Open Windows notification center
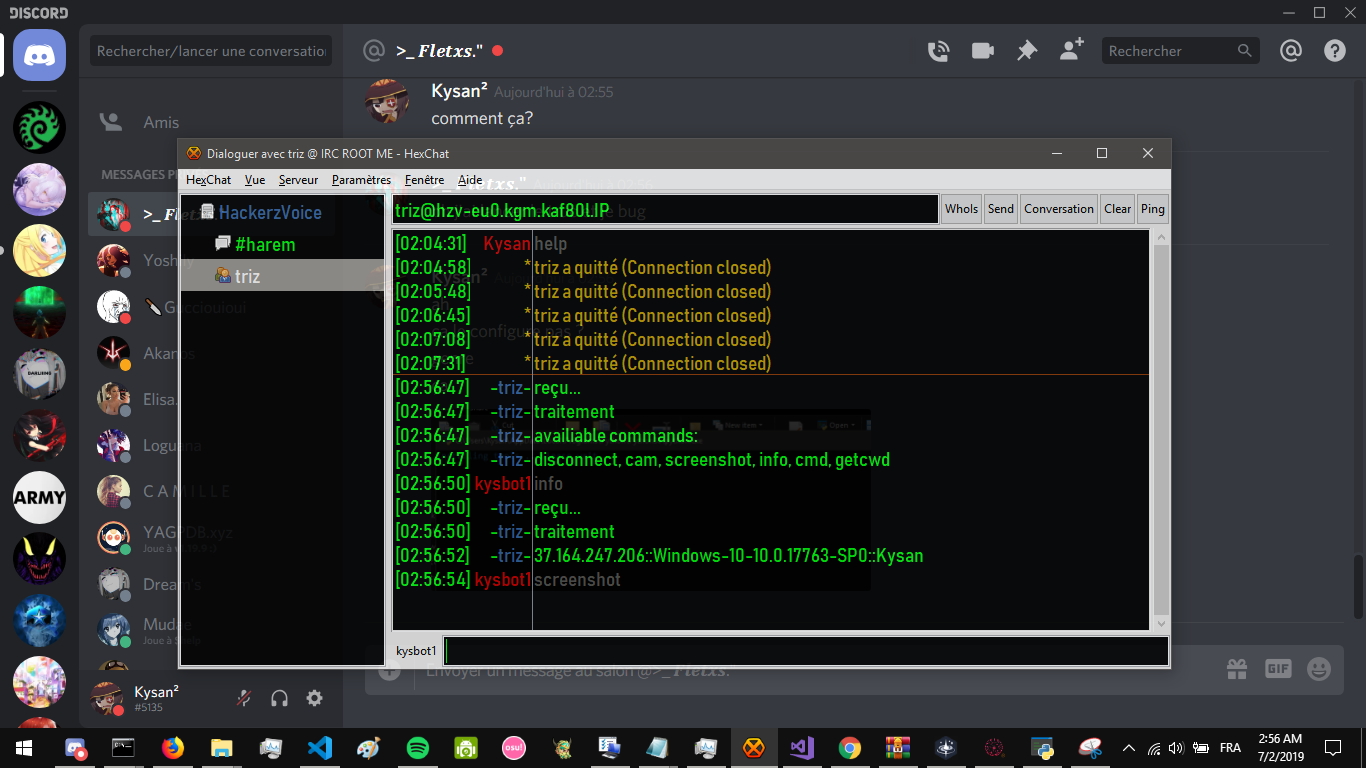The width and height of the screenshot is (1366, 768). (1333, 748)
